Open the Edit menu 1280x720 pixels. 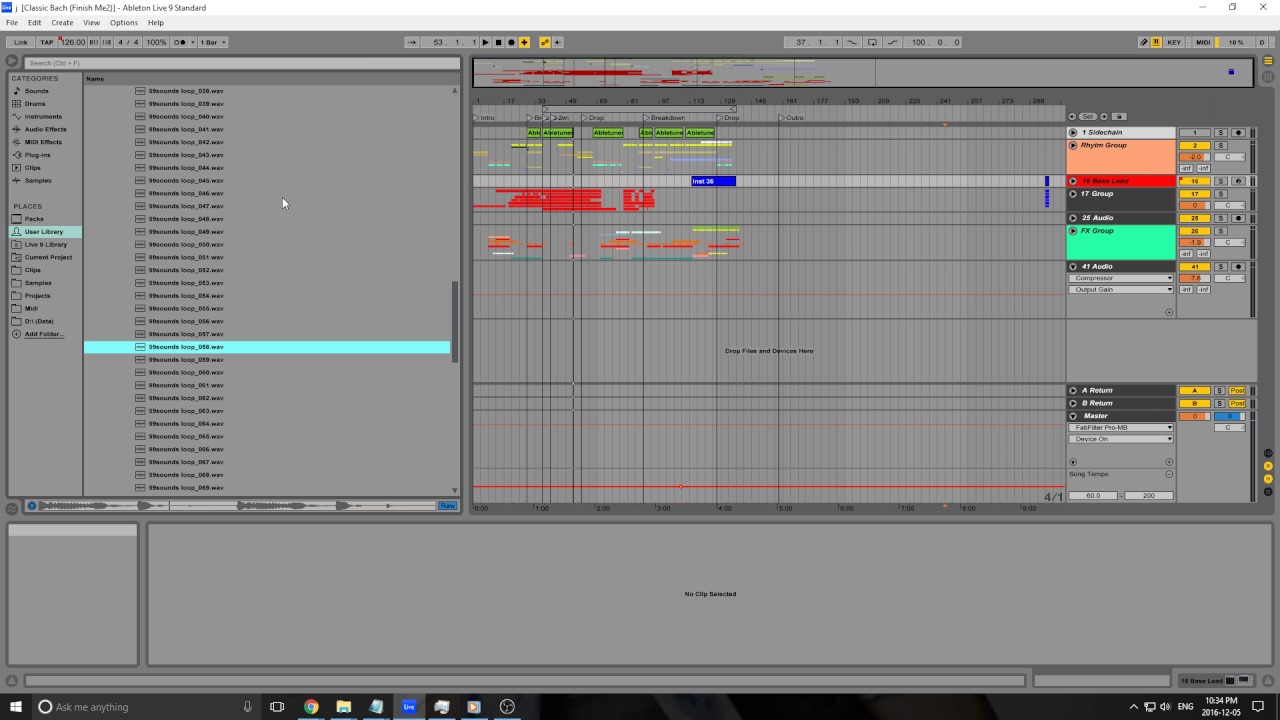click(x=35, y=22)
